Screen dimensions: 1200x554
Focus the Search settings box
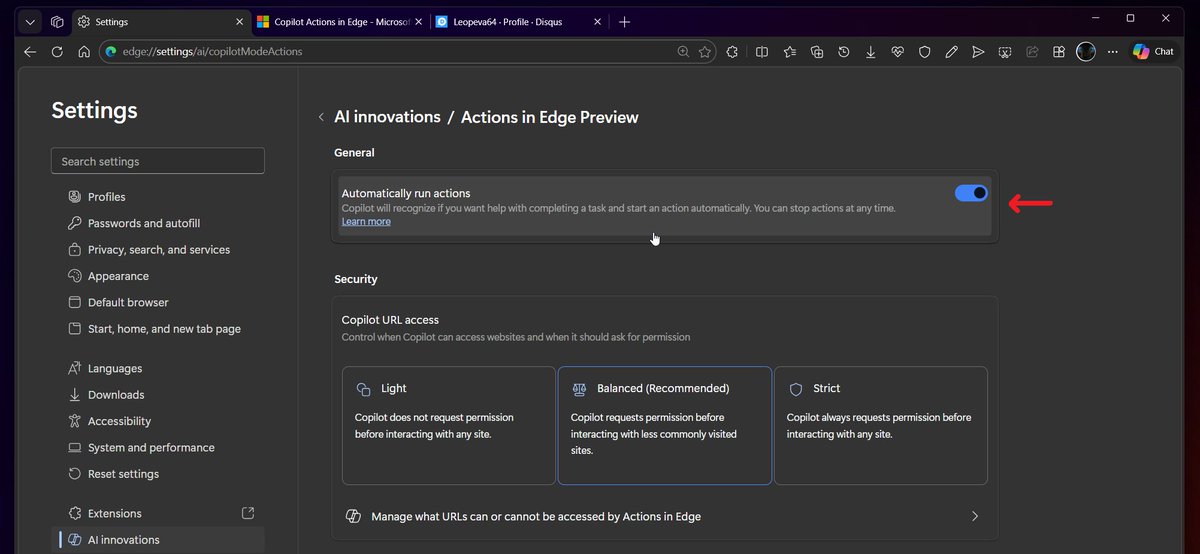(x=158, y=161)
